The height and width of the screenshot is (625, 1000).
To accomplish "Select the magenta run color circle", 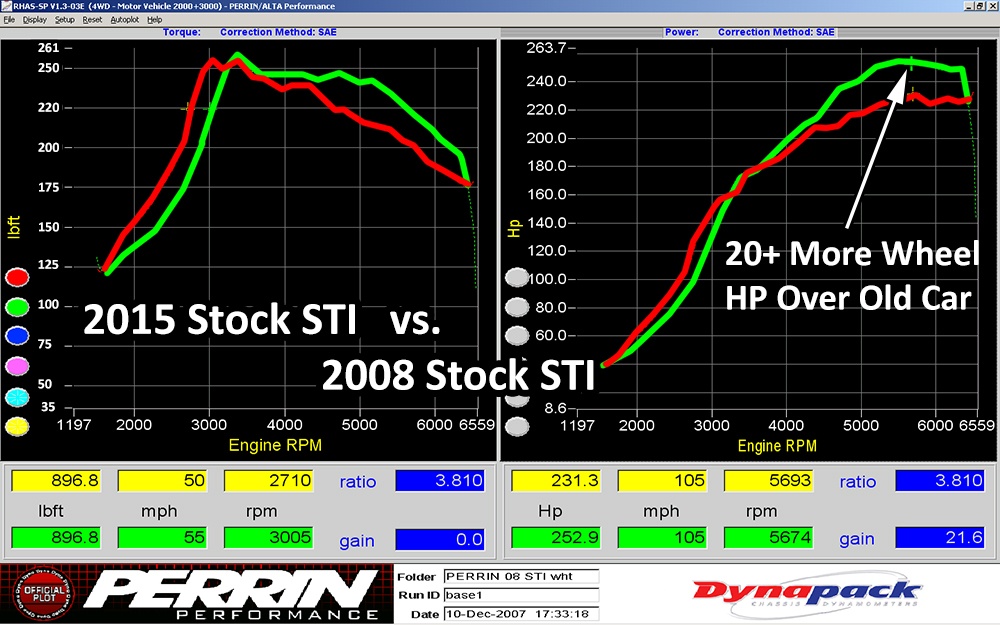I will pos(17,366).
